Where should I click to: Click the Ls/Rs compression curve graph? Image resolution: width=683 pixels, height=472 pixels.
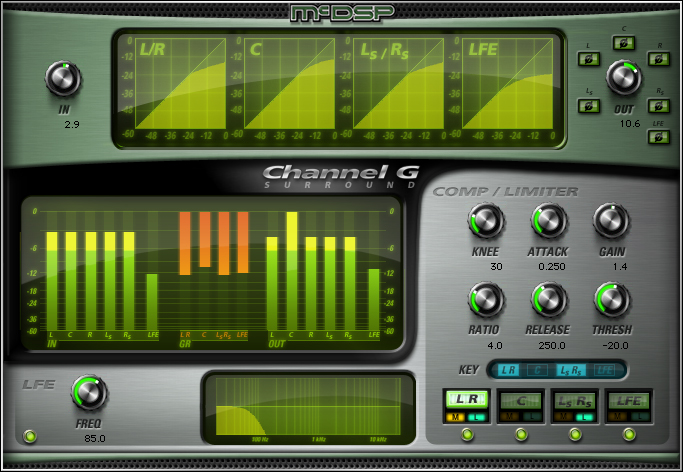pos(398,84)
